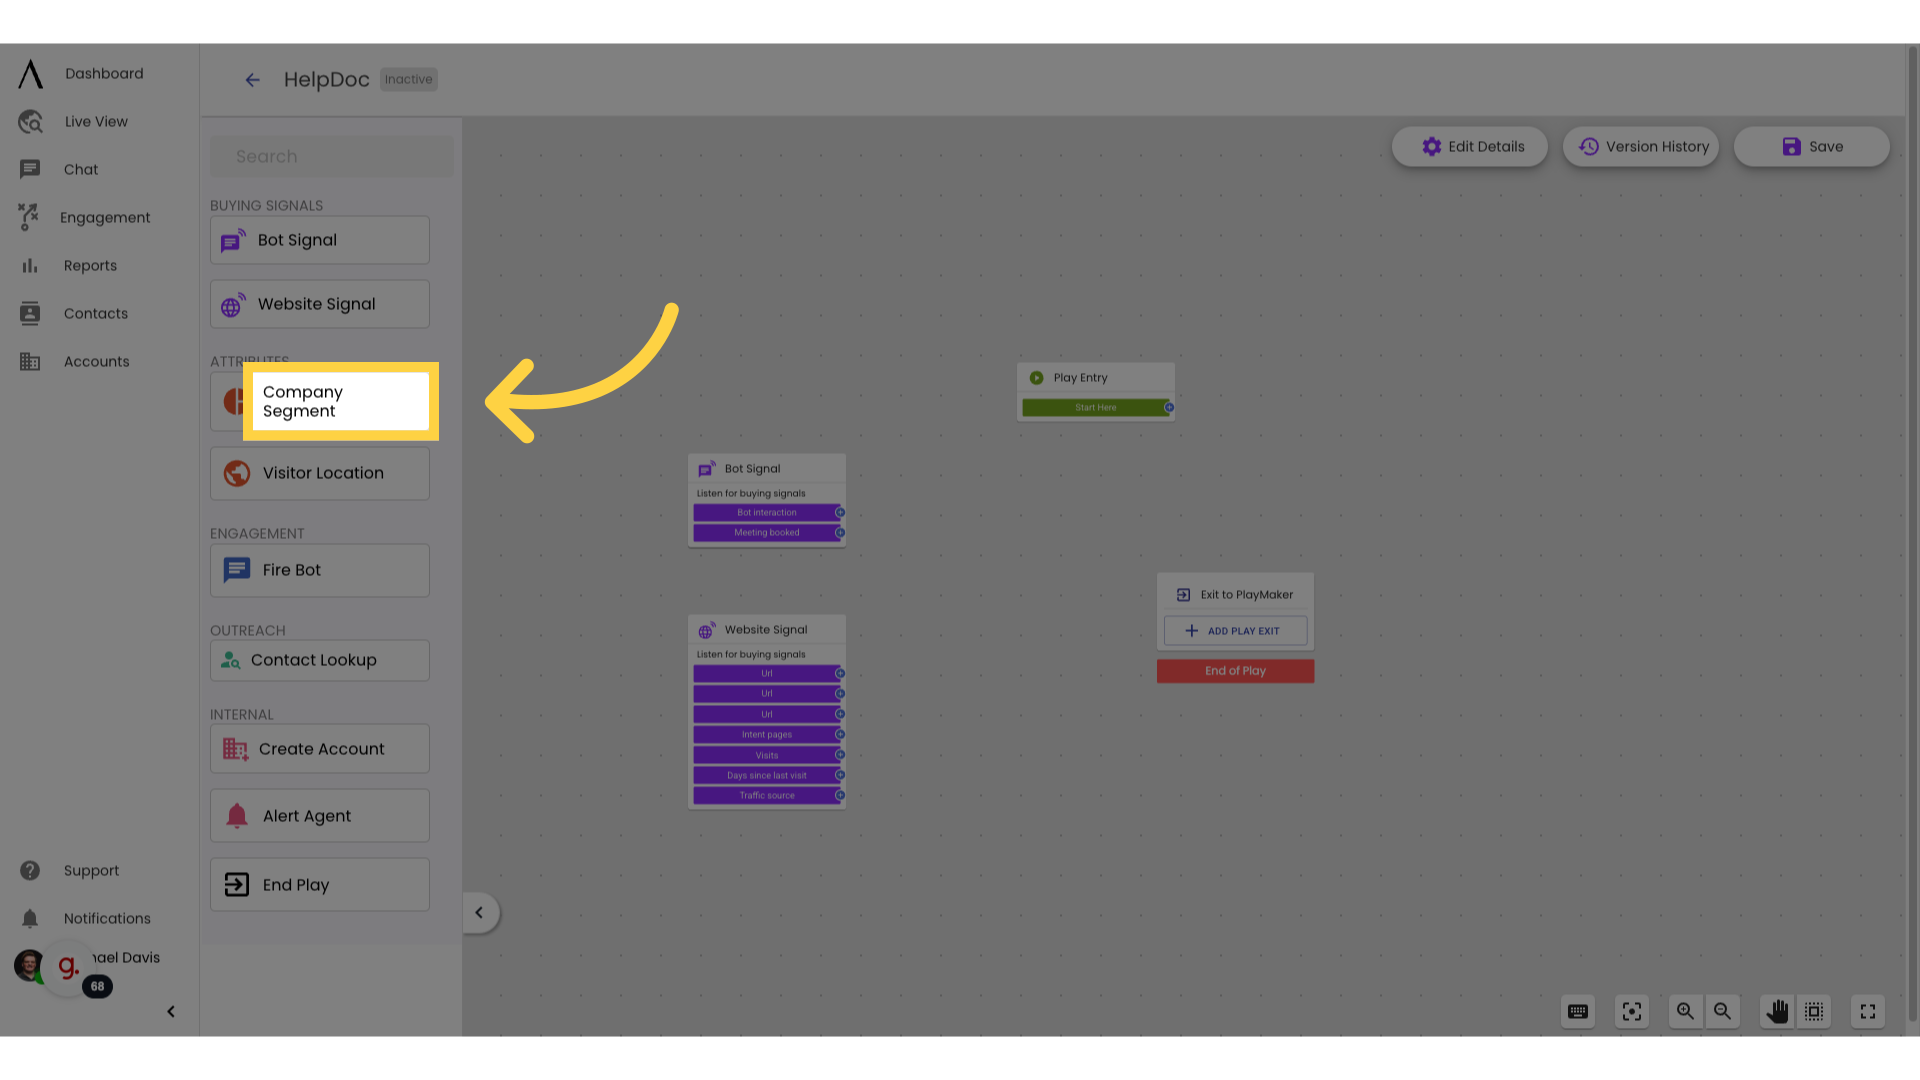Click the Intent pages row
Screen dimensions: 1920x1080
[767, 735]
